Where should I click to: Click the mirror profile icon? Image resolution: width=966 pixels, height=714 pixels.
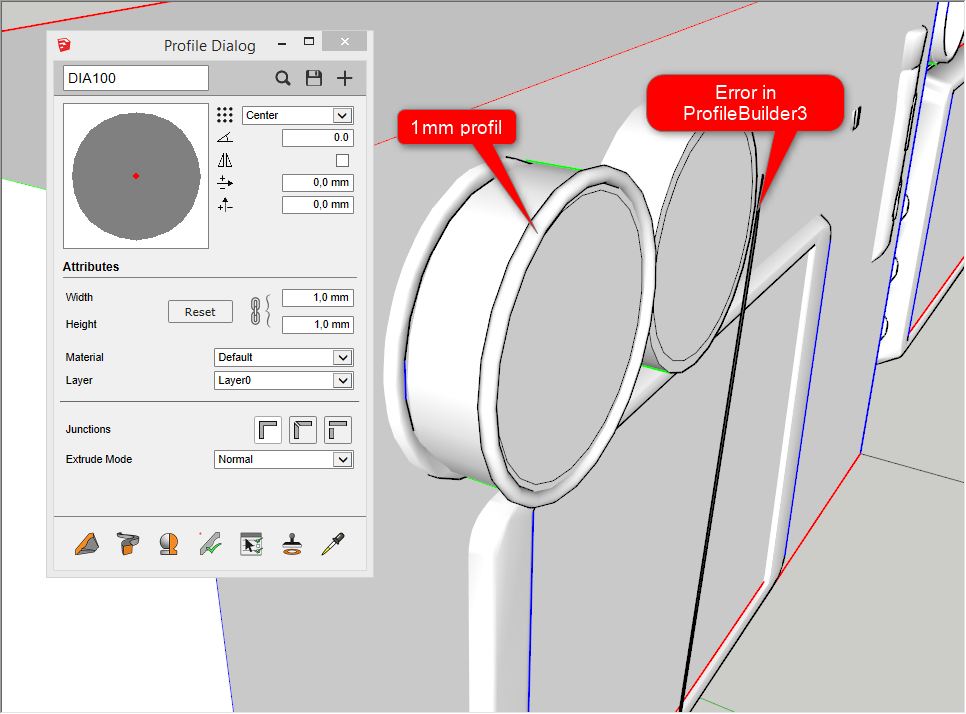point(225,160)
